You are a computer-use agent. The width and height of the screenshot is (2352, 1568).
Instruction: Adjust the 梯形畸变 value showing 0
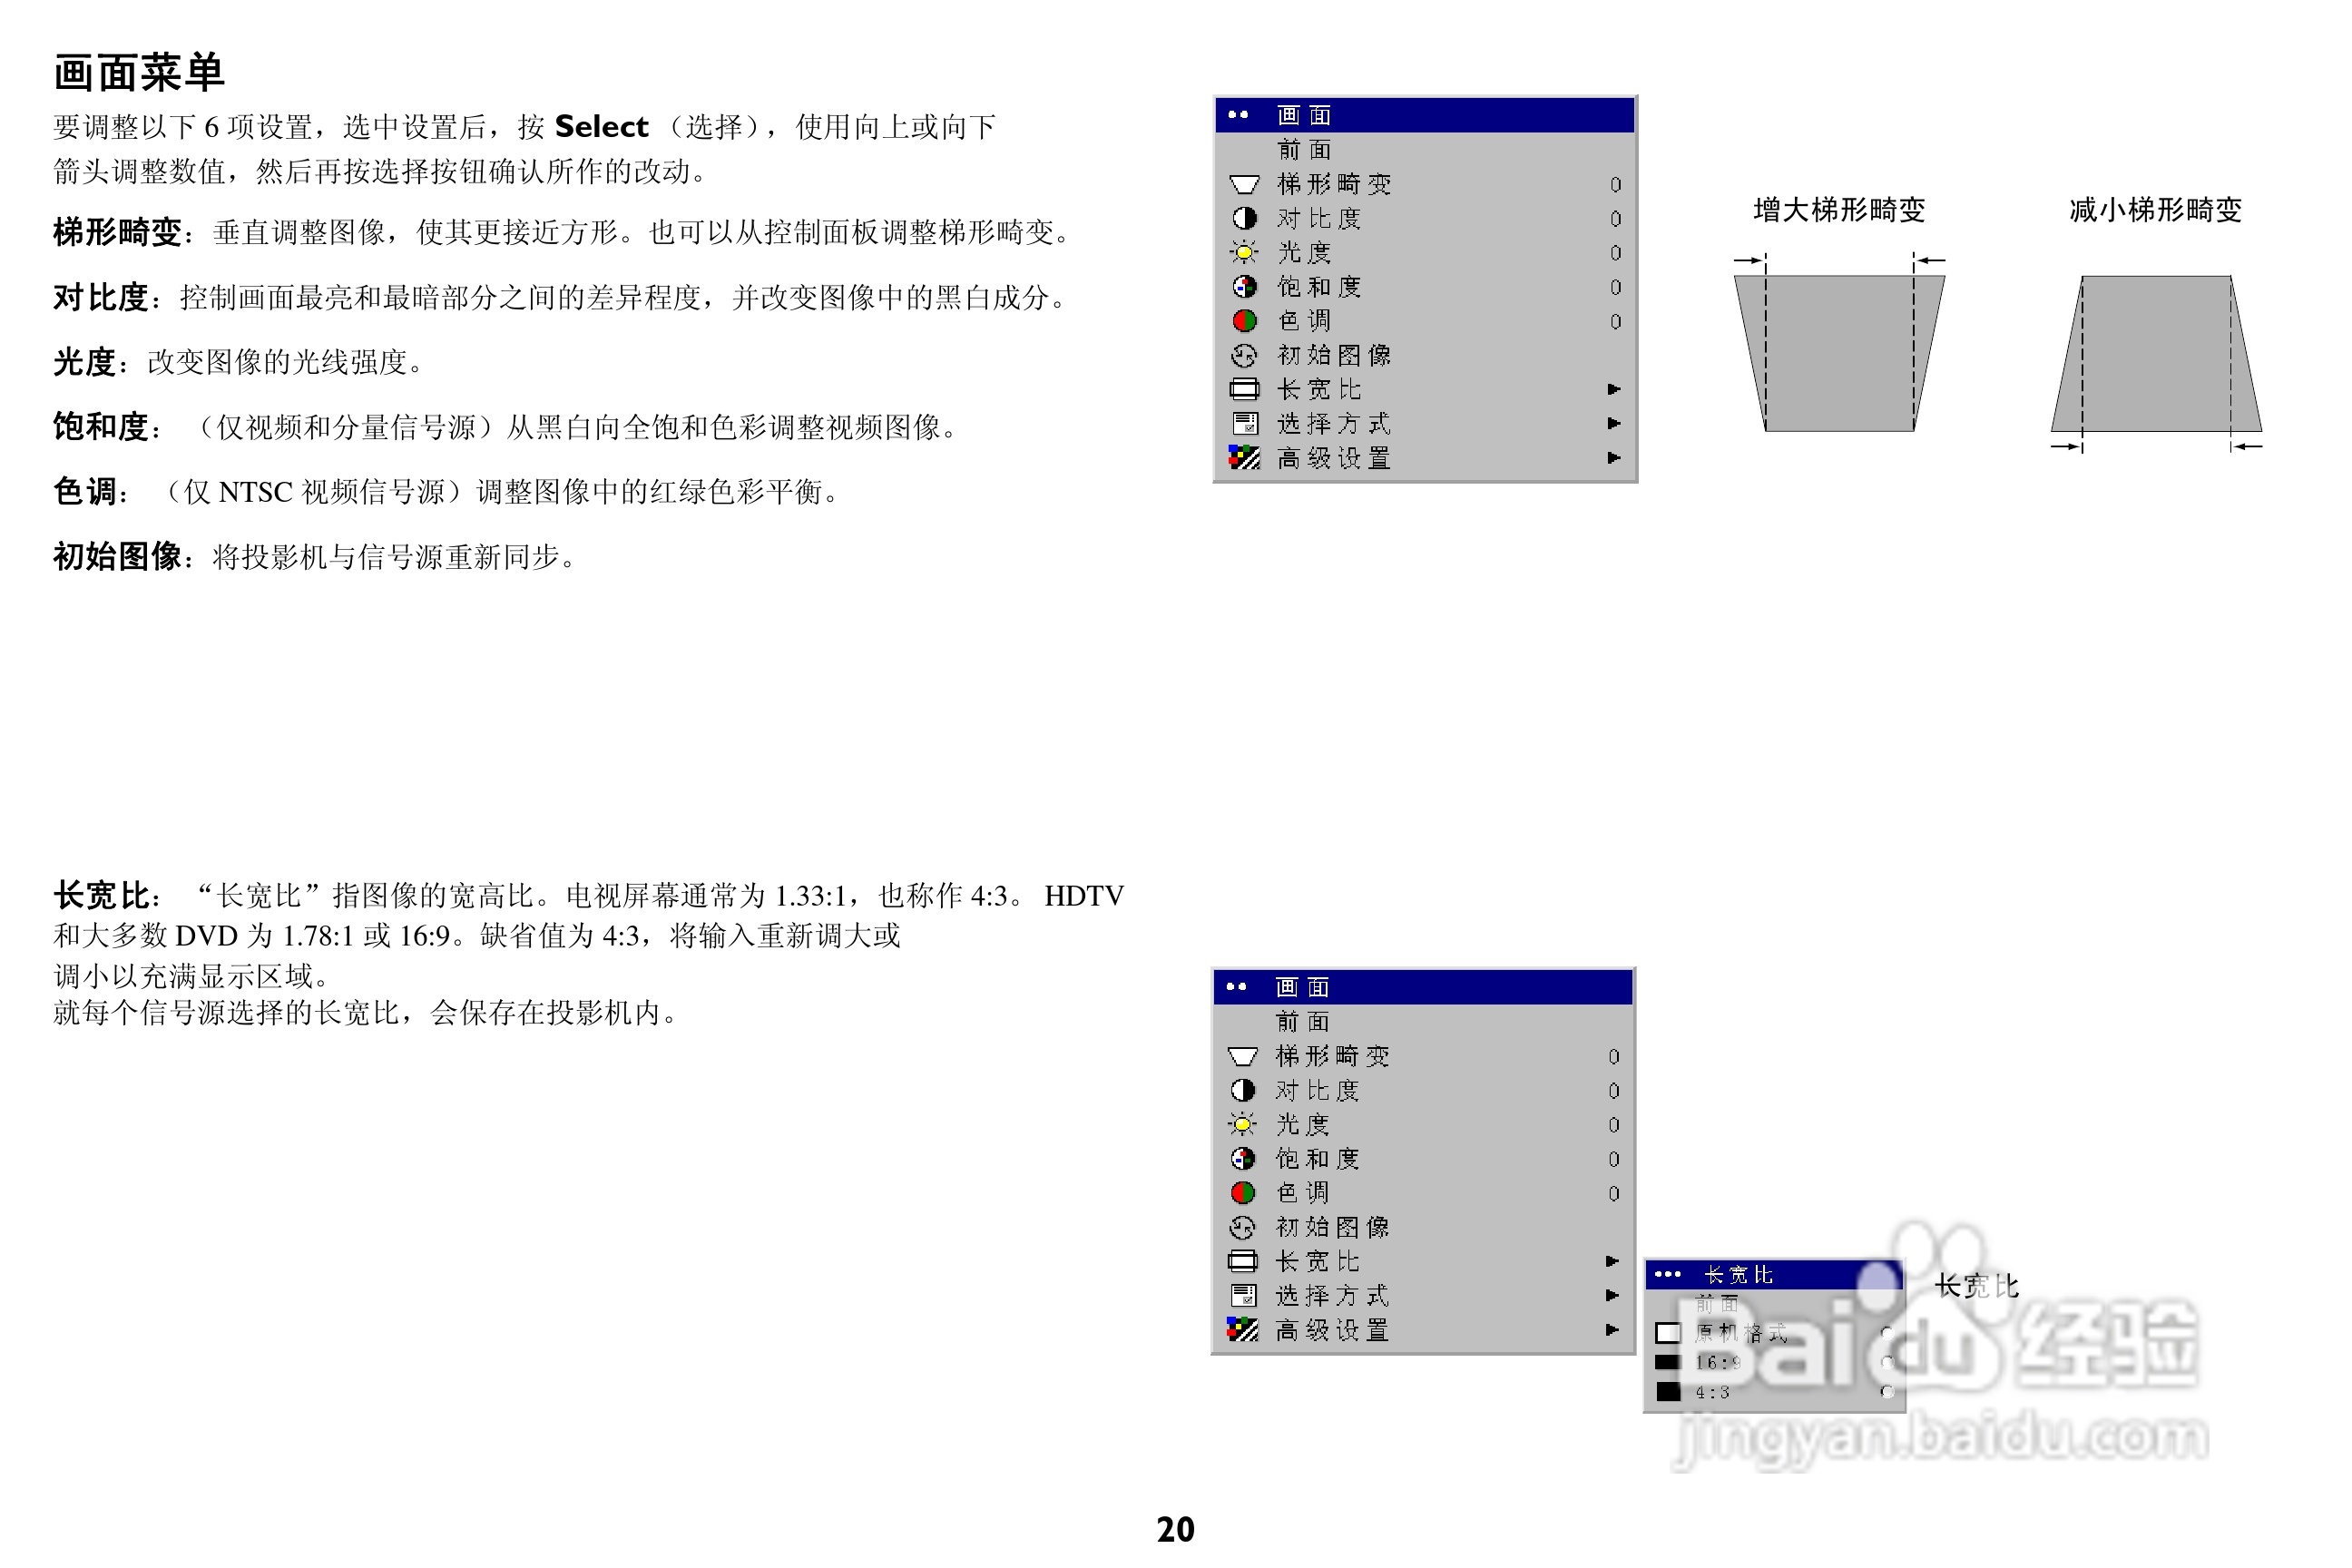click(x=1615, y=183)
